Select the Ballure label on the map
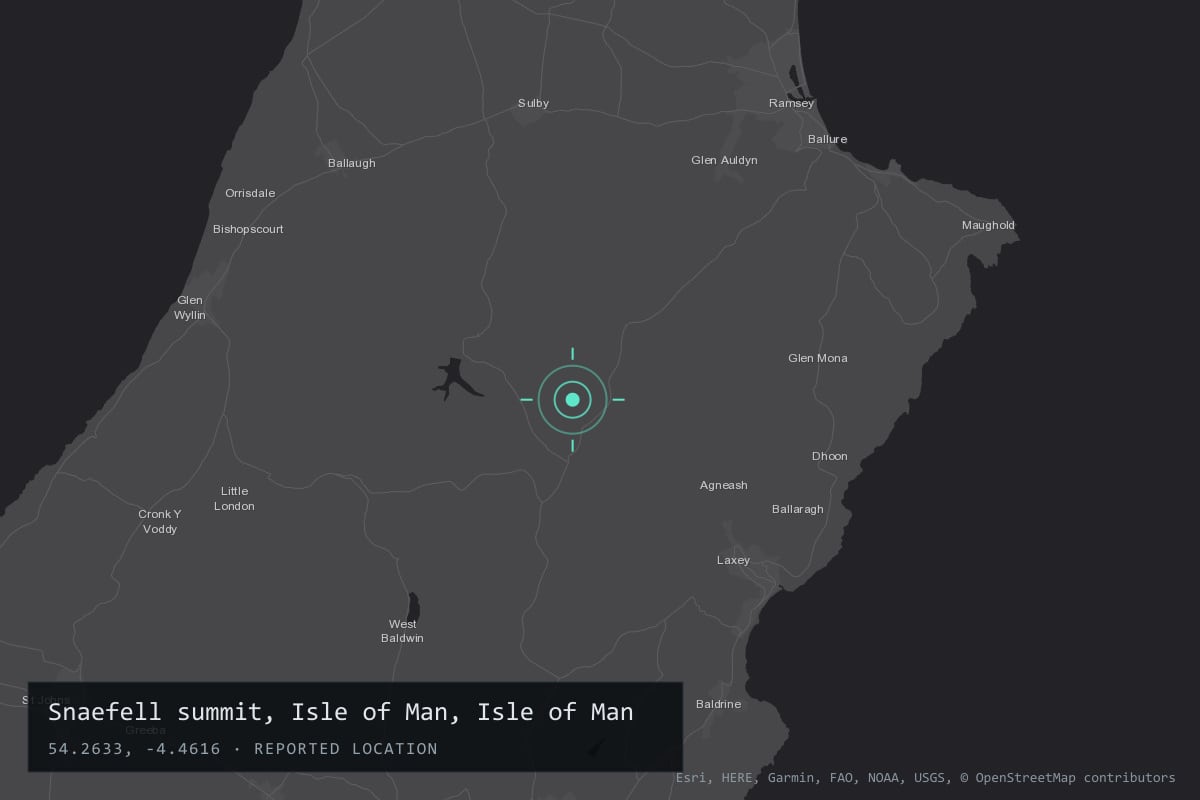Viewport: 1200px width, 800px height. (x=827, y=139)
